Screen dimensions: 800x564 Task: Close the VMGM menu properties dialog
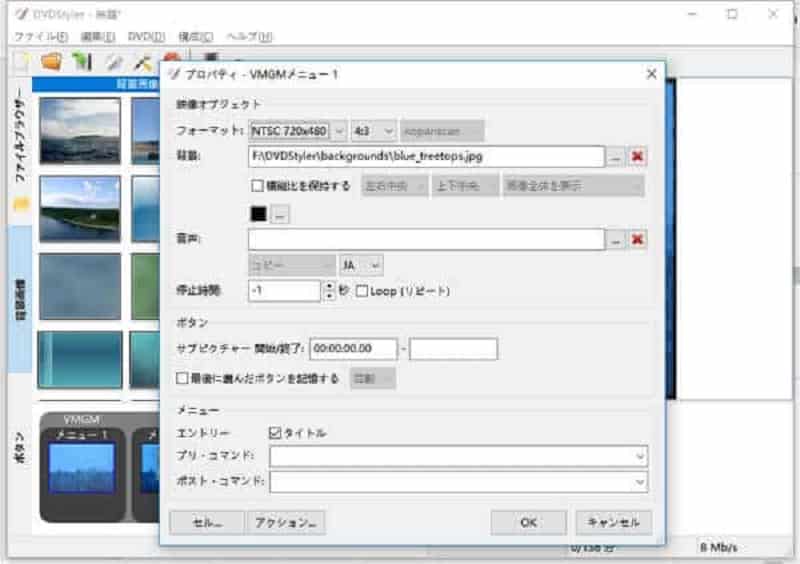coord(652,74)
